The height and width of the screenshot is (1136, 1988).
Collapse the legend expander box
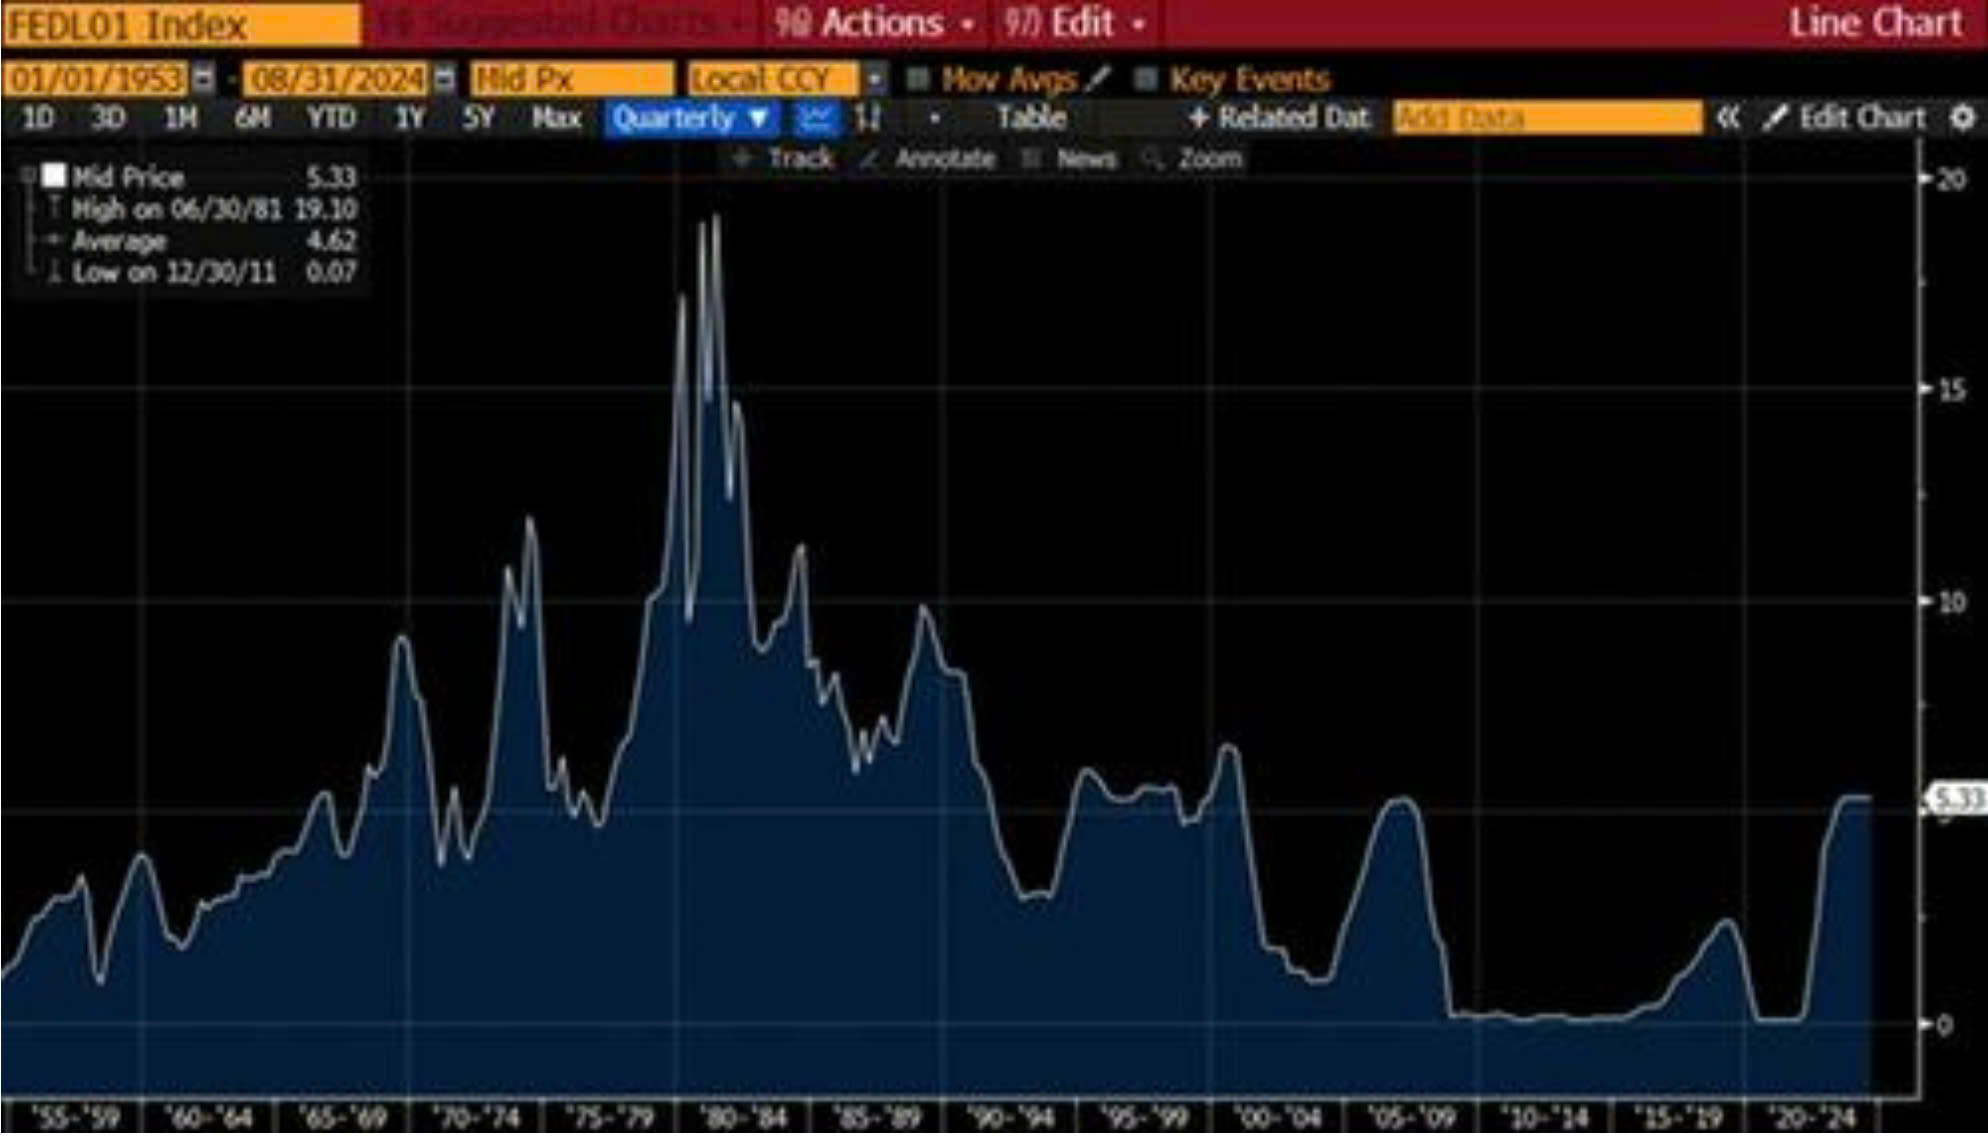coord(28,177)
